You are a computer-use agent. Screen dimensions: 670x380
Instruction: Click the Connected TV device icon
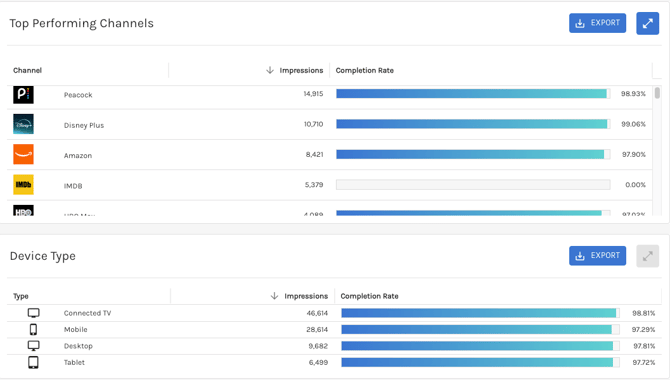pos(34,313)
